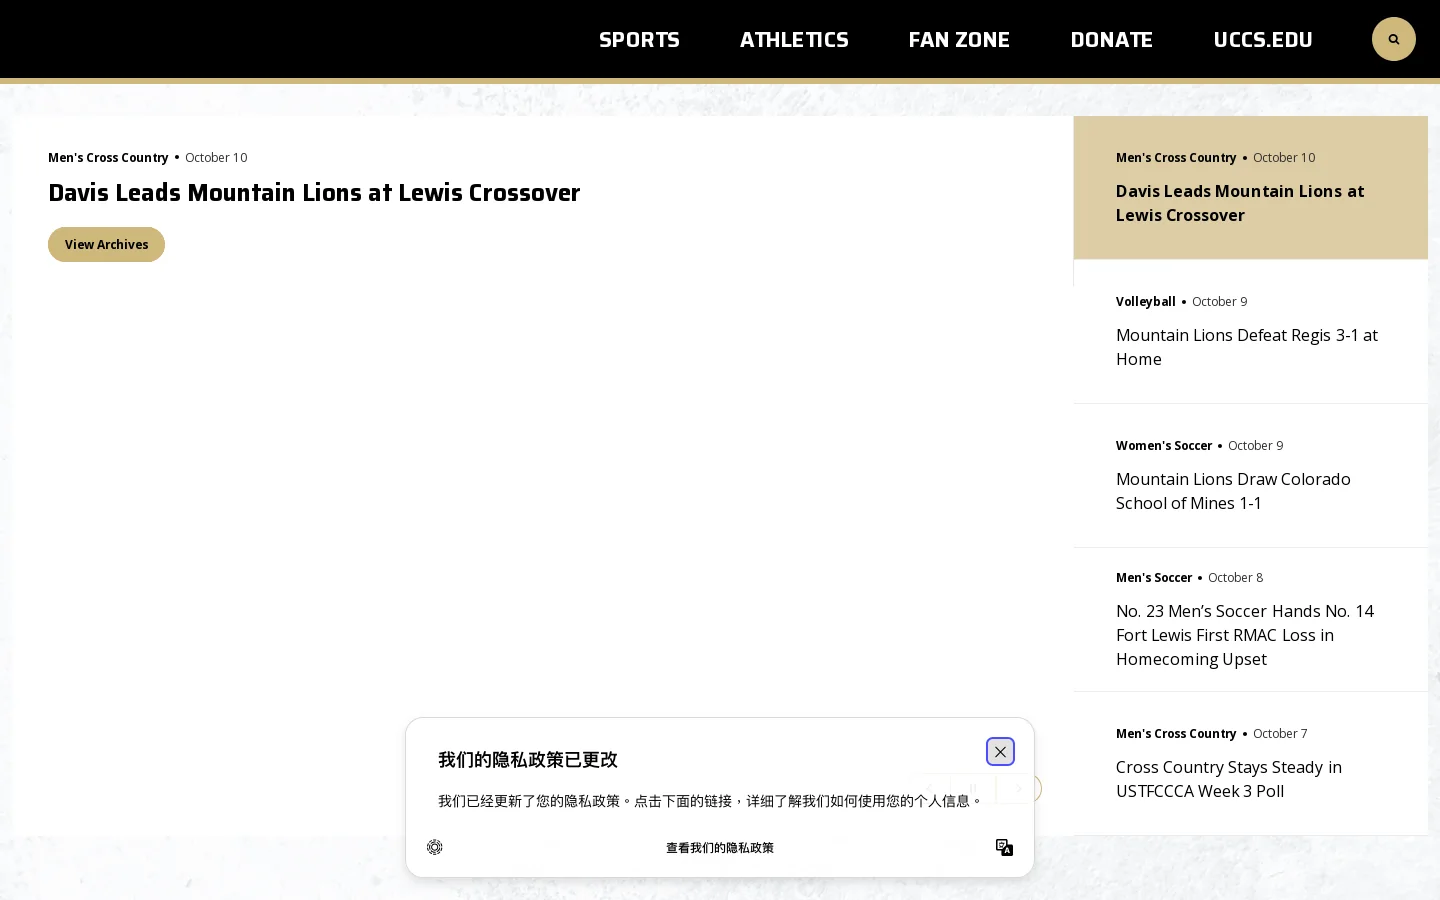
Task: Click the Women's Soccer category label
Action: coord(1164,445)
